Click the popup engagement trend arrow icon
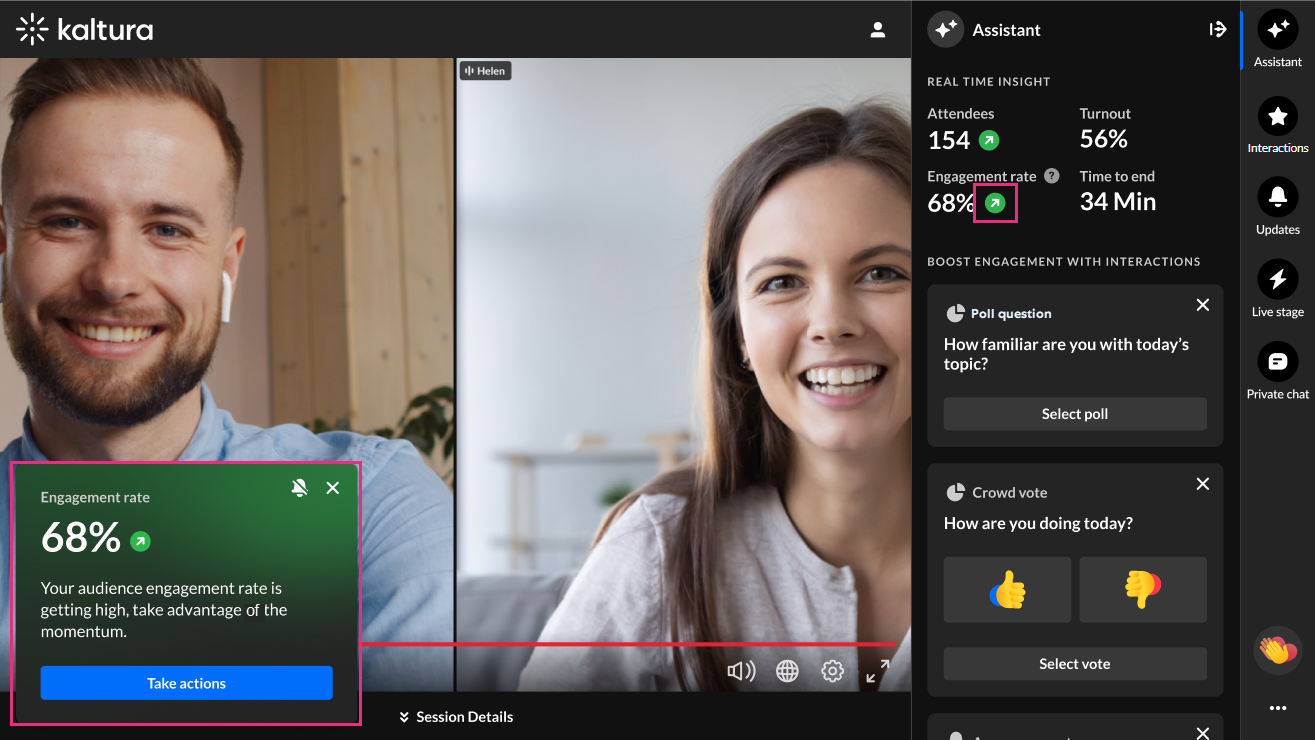 point(140,542)
